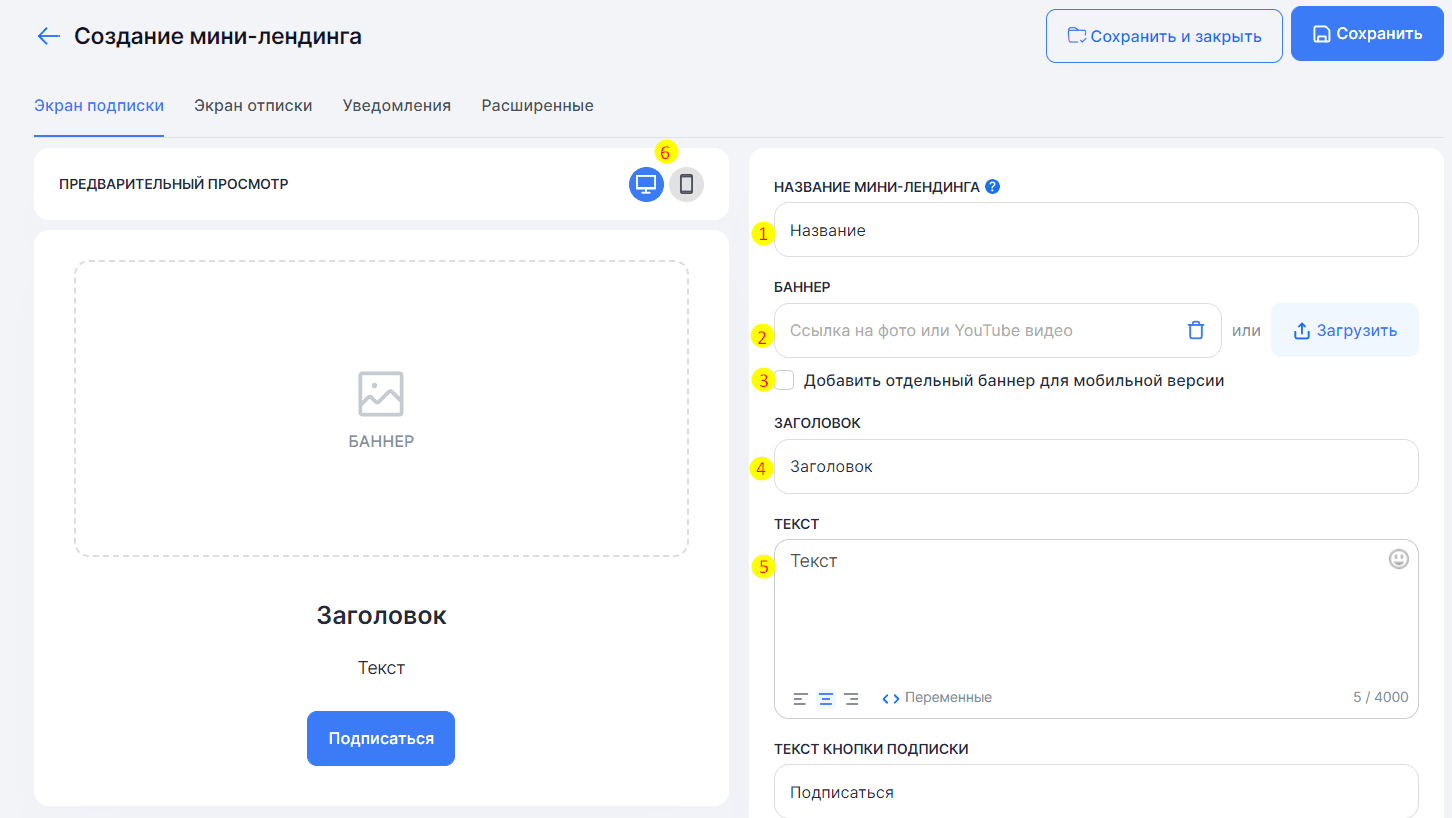The image size is (1452, 818).
Task: Click the Подписаться preview button
Action: (381, 738)
